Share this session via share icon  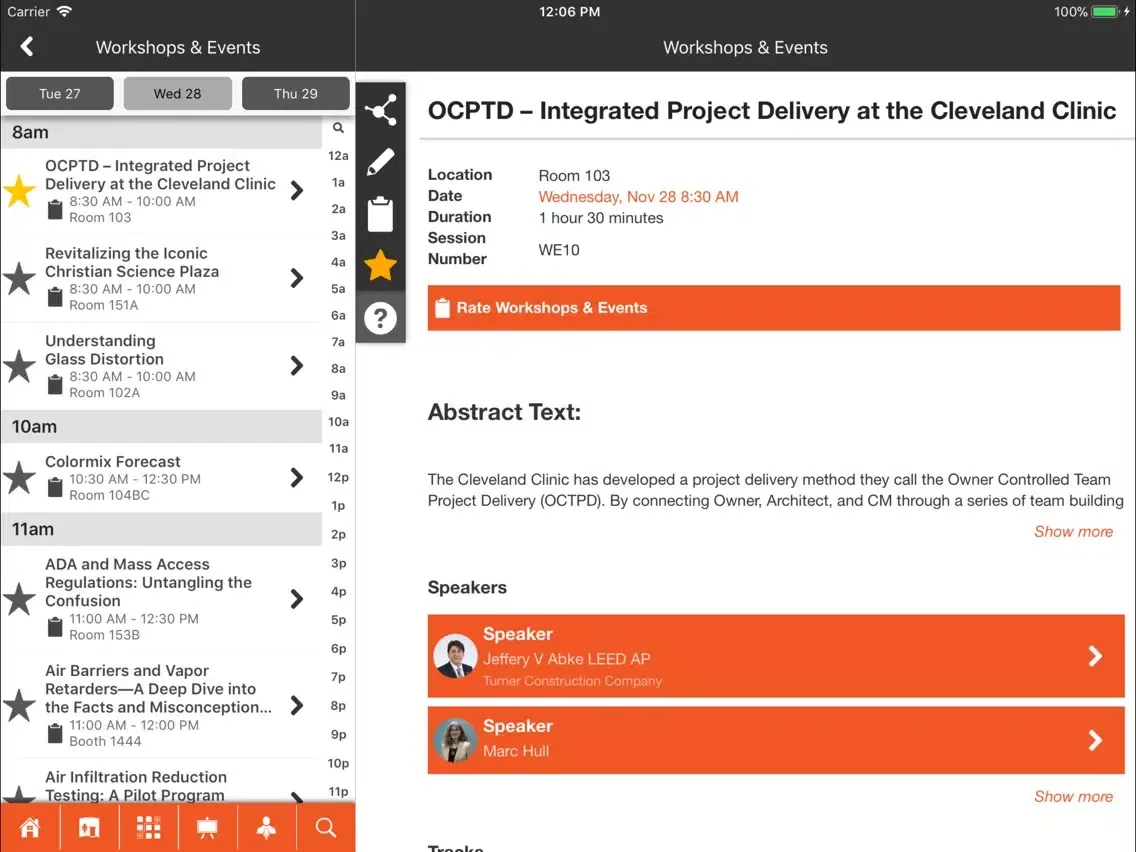[x=380, y=110]
